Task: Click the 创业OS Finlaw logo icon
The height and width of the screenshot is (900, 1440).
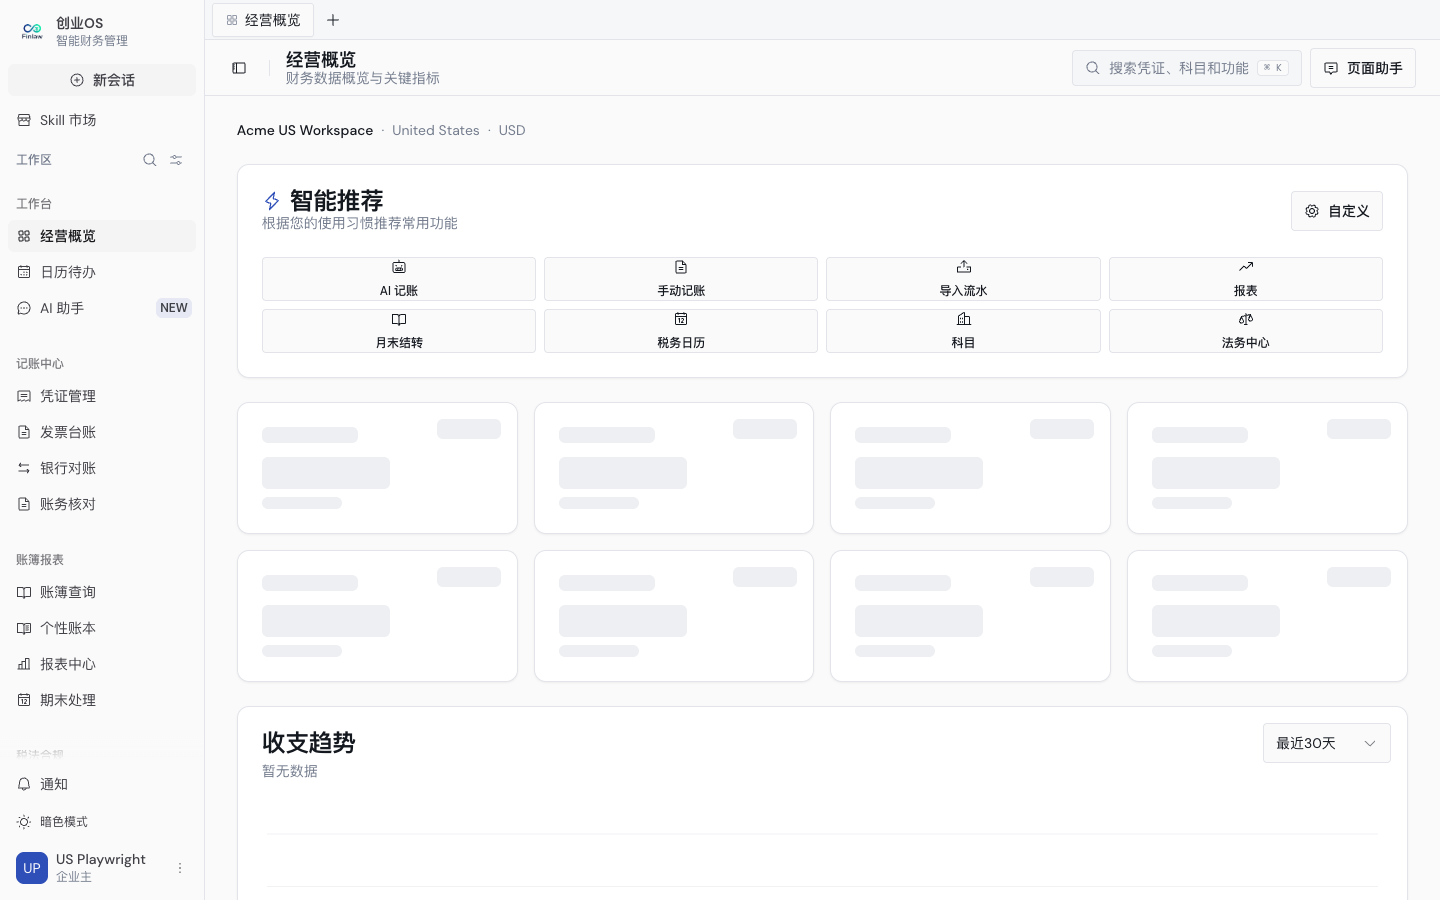Action: coord(32,31)
